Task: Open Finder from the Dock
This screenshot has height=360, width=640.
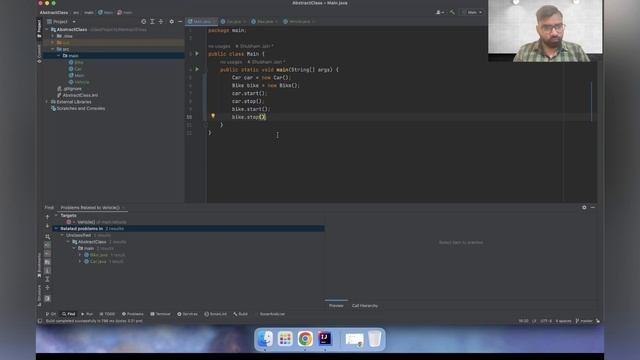Action: click(265, 338)
